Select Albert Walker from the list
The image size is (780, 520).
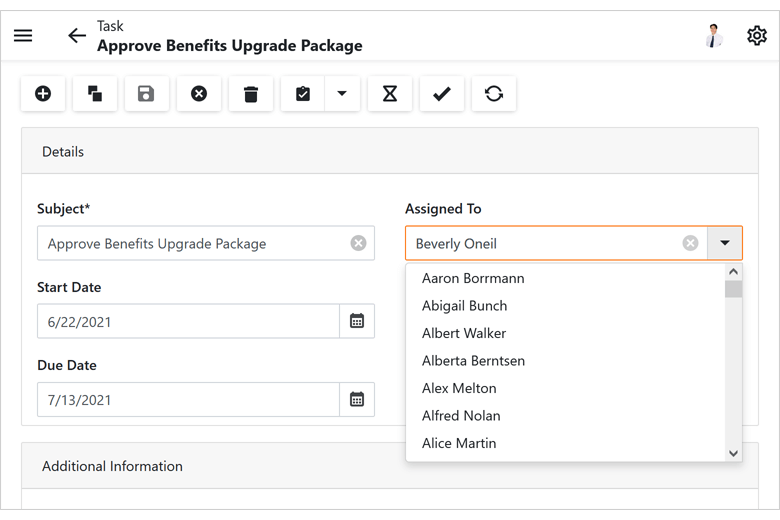tap(464, 333)
